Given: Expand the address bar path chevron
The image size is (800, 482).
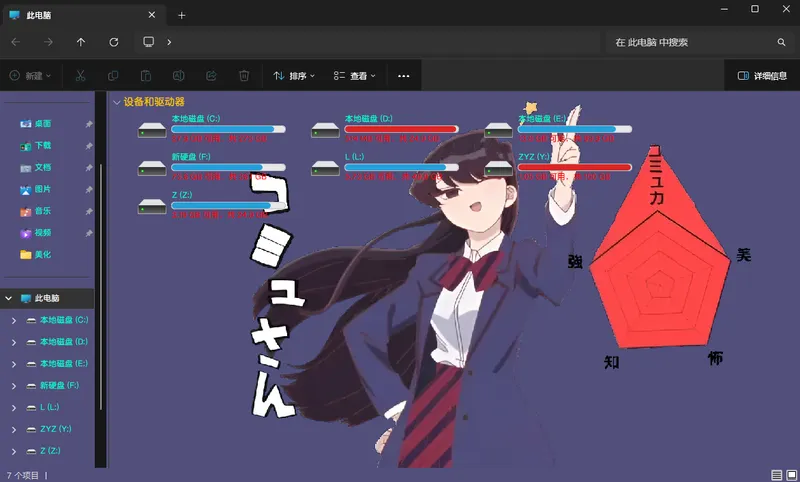Looking at the screenshot, I should pyautogui.click(x=169, y=42).
